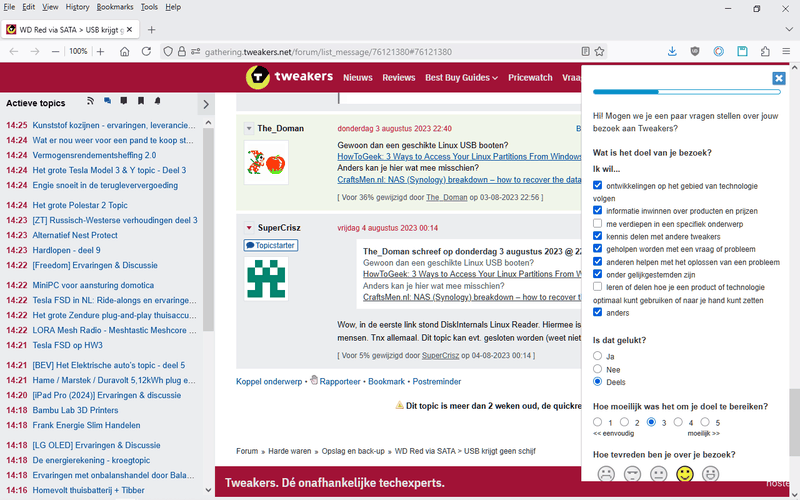Select the 'Ja' radio button
Image resolution: width=800 pixels, height=500 pixels.
point(597,356)
